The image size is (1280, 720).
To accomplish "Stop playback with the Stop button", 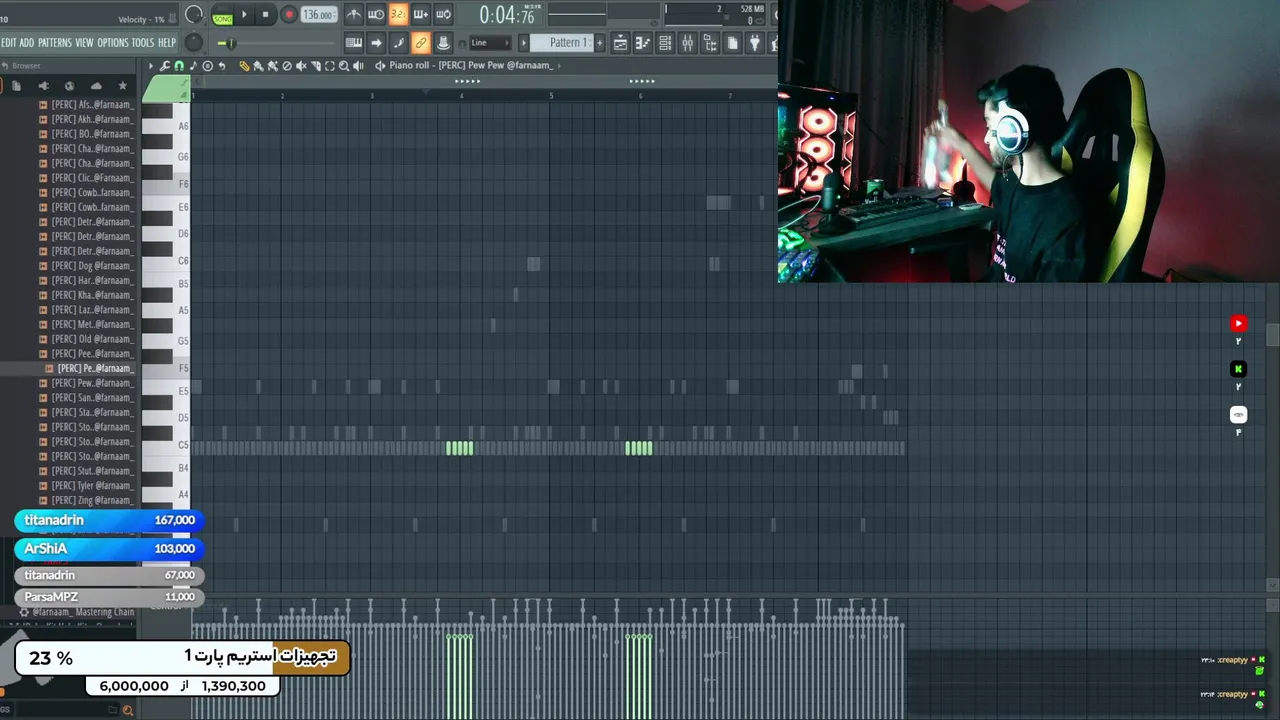I will 265,14.
